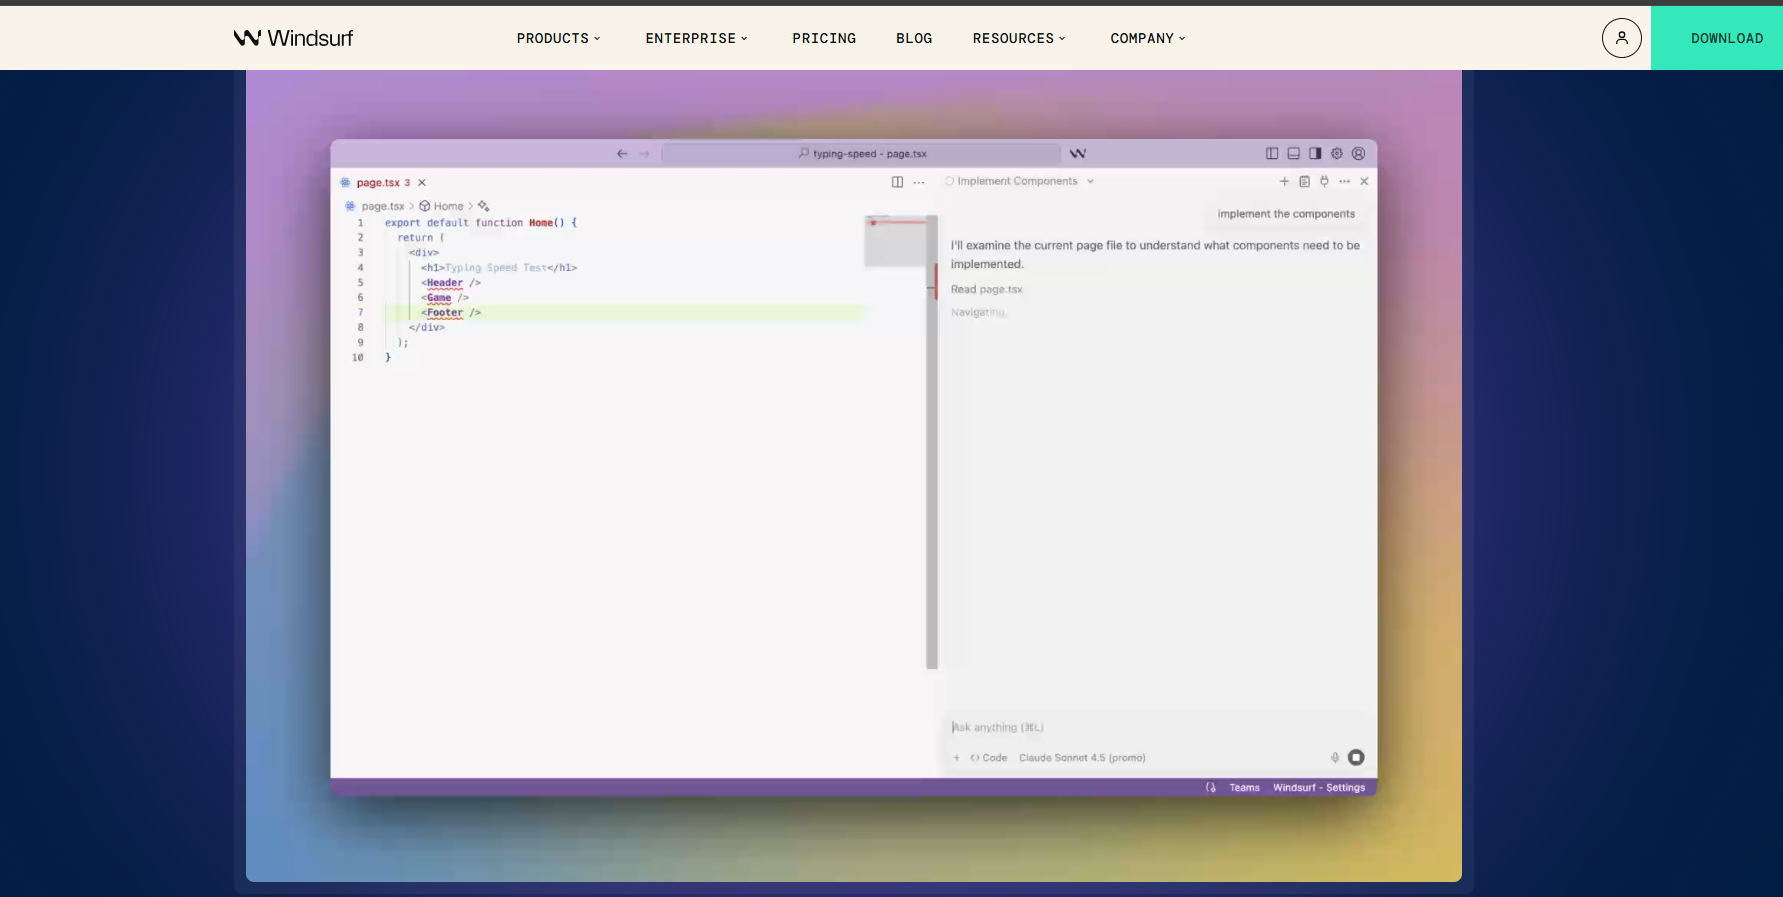Click the Footer component on line 7

pyautogui.click(x=445, y=313)
